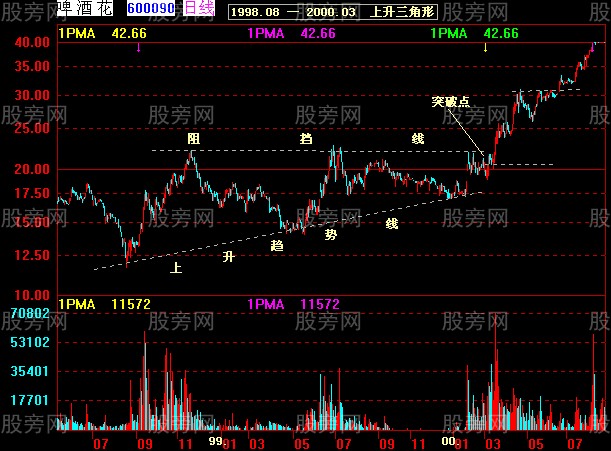Select the magenta 1PMA 42.66 price indicator
The height and width of the screenshot is (451, 611).
pos(291,34)
